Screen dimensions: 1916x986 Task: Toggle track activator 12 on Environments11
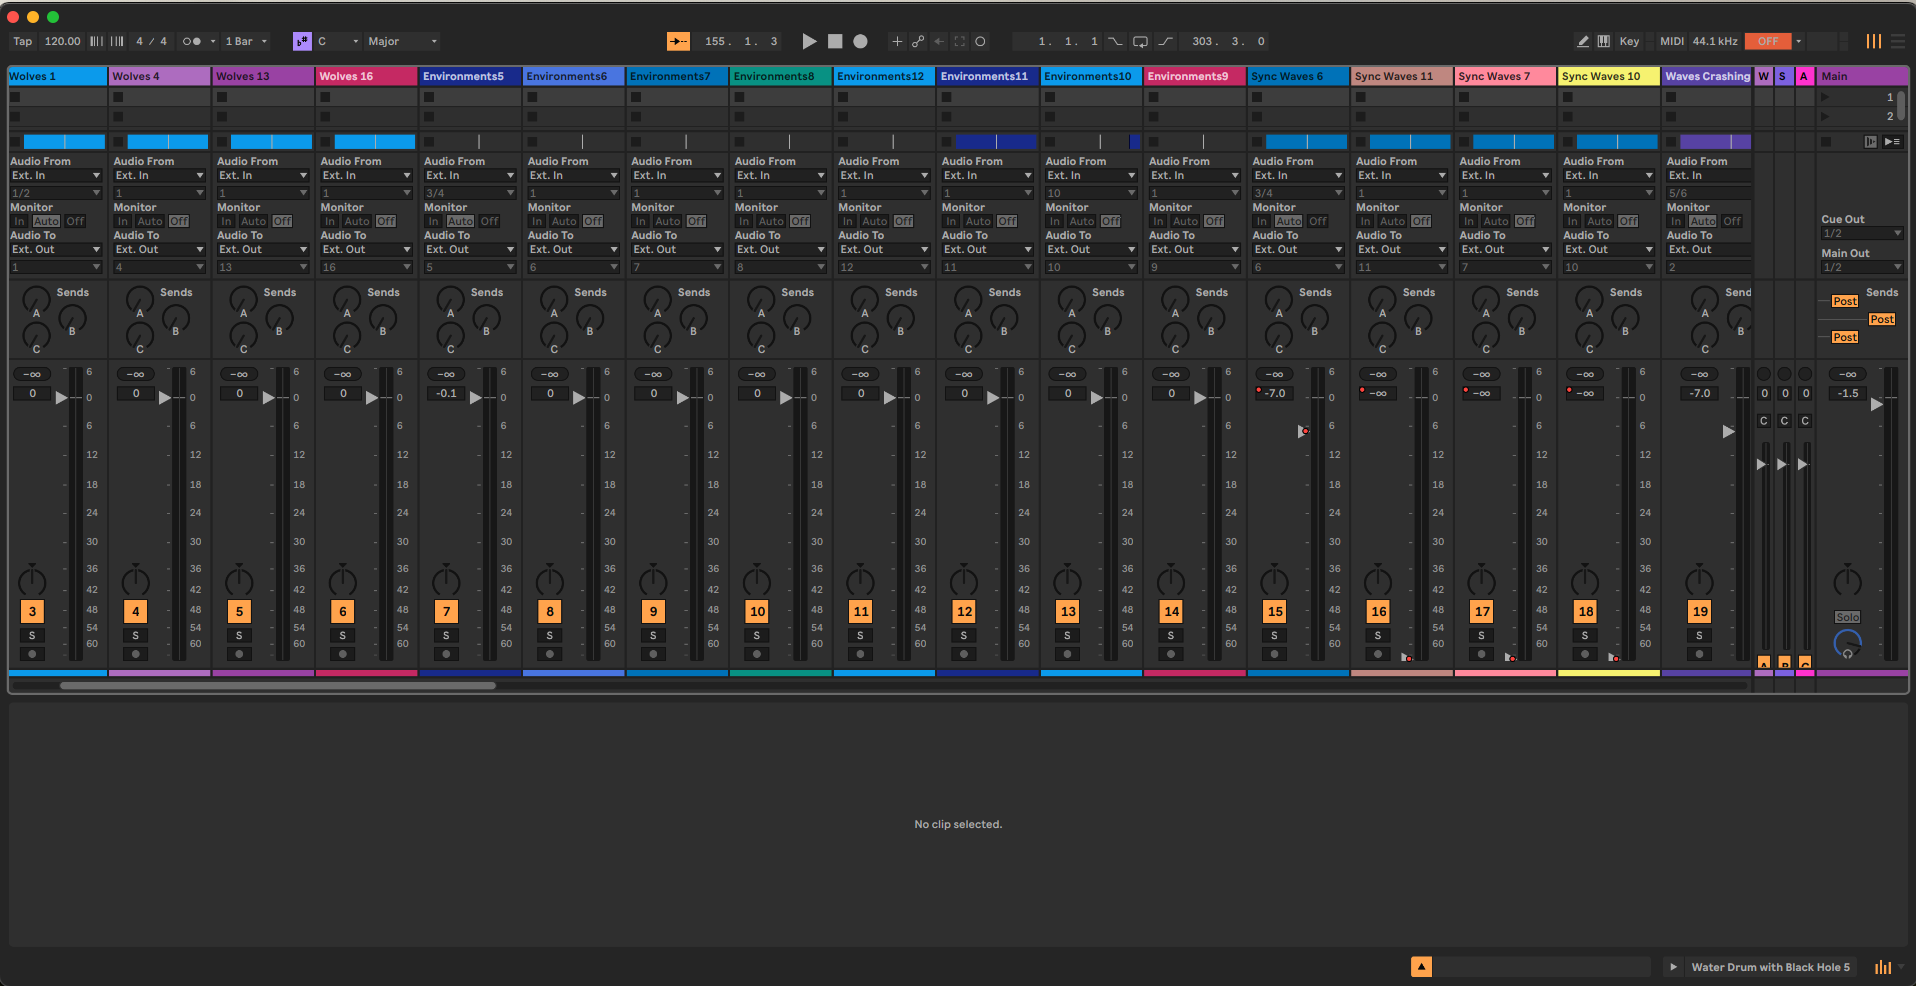point(964,611)
